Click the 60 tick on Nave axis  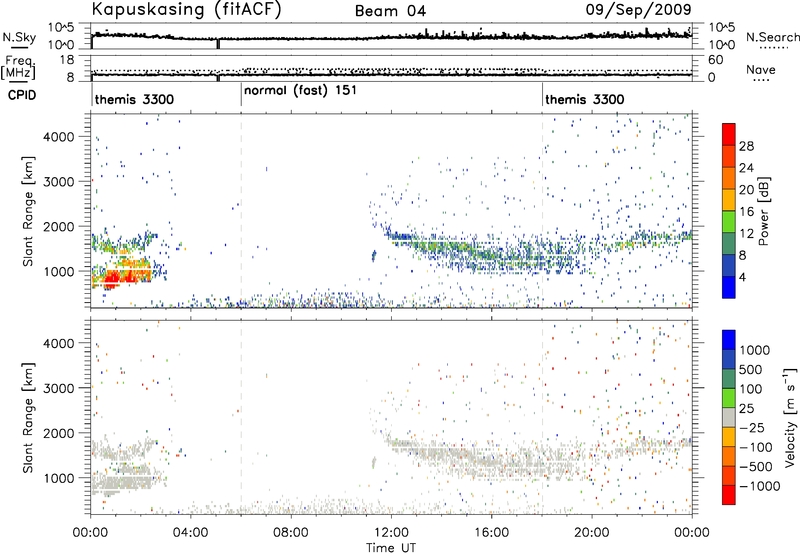point(716,60)
